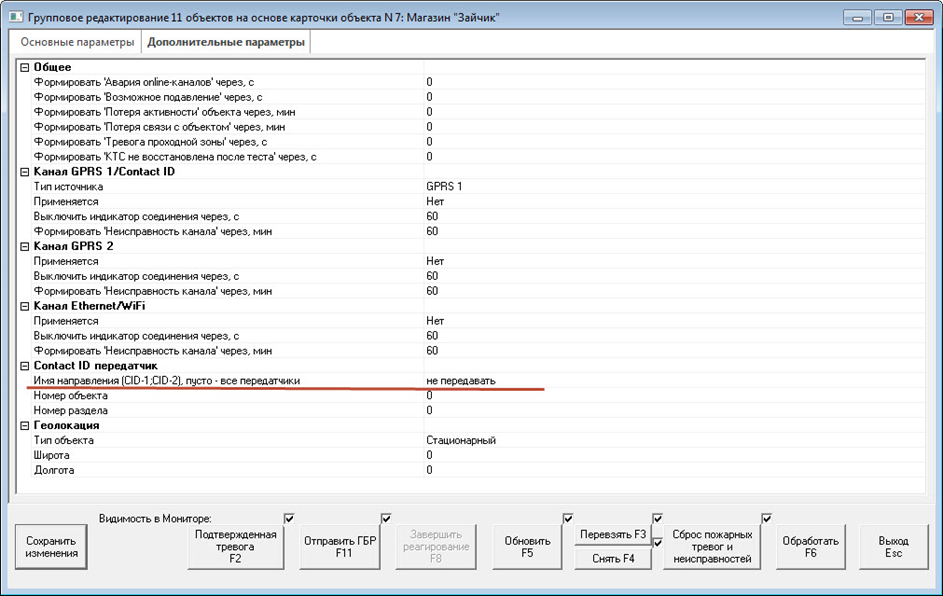Toggle visibility checkbox for Обновить F5
Viewport: 943px width, 596px height.
pos(568,518)
